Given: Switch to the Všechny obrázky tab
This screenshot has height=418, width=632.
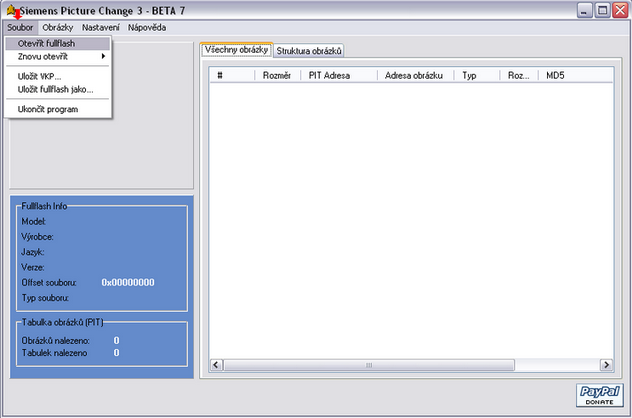Looking at the screenshot, I should 237,50.
